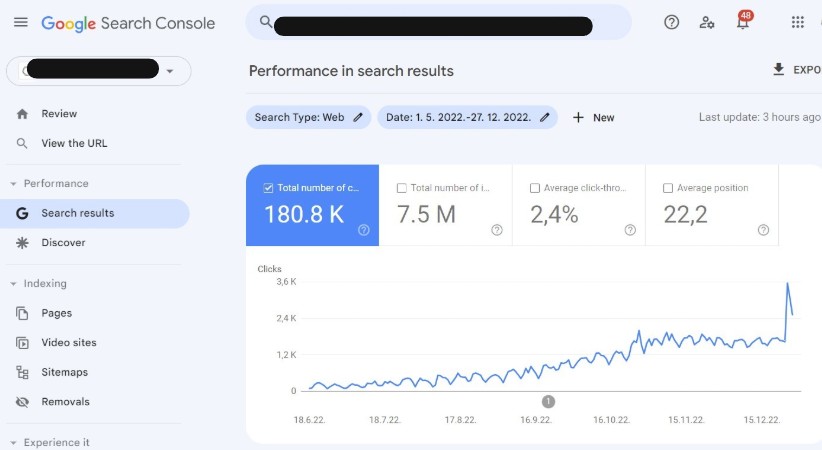Uncheck Total number of clicks checkbox
The width and height of the screenshot is (822, 450).
point(268,188)
